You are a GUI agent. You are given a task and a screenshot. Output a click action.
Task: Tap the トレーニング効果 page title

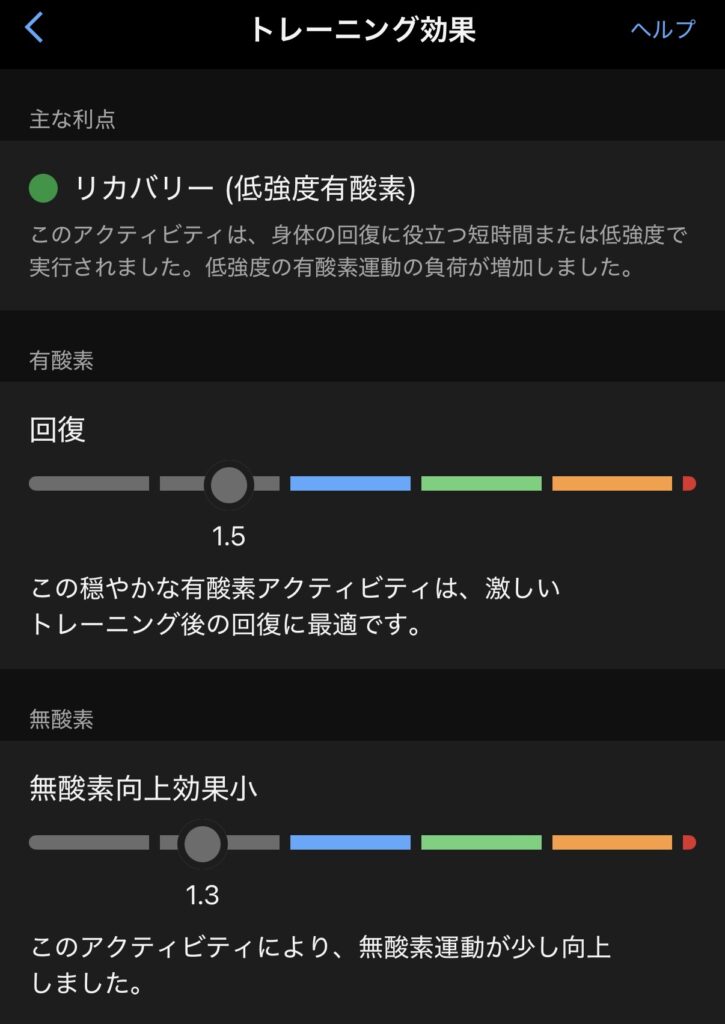tap(362, 29)
